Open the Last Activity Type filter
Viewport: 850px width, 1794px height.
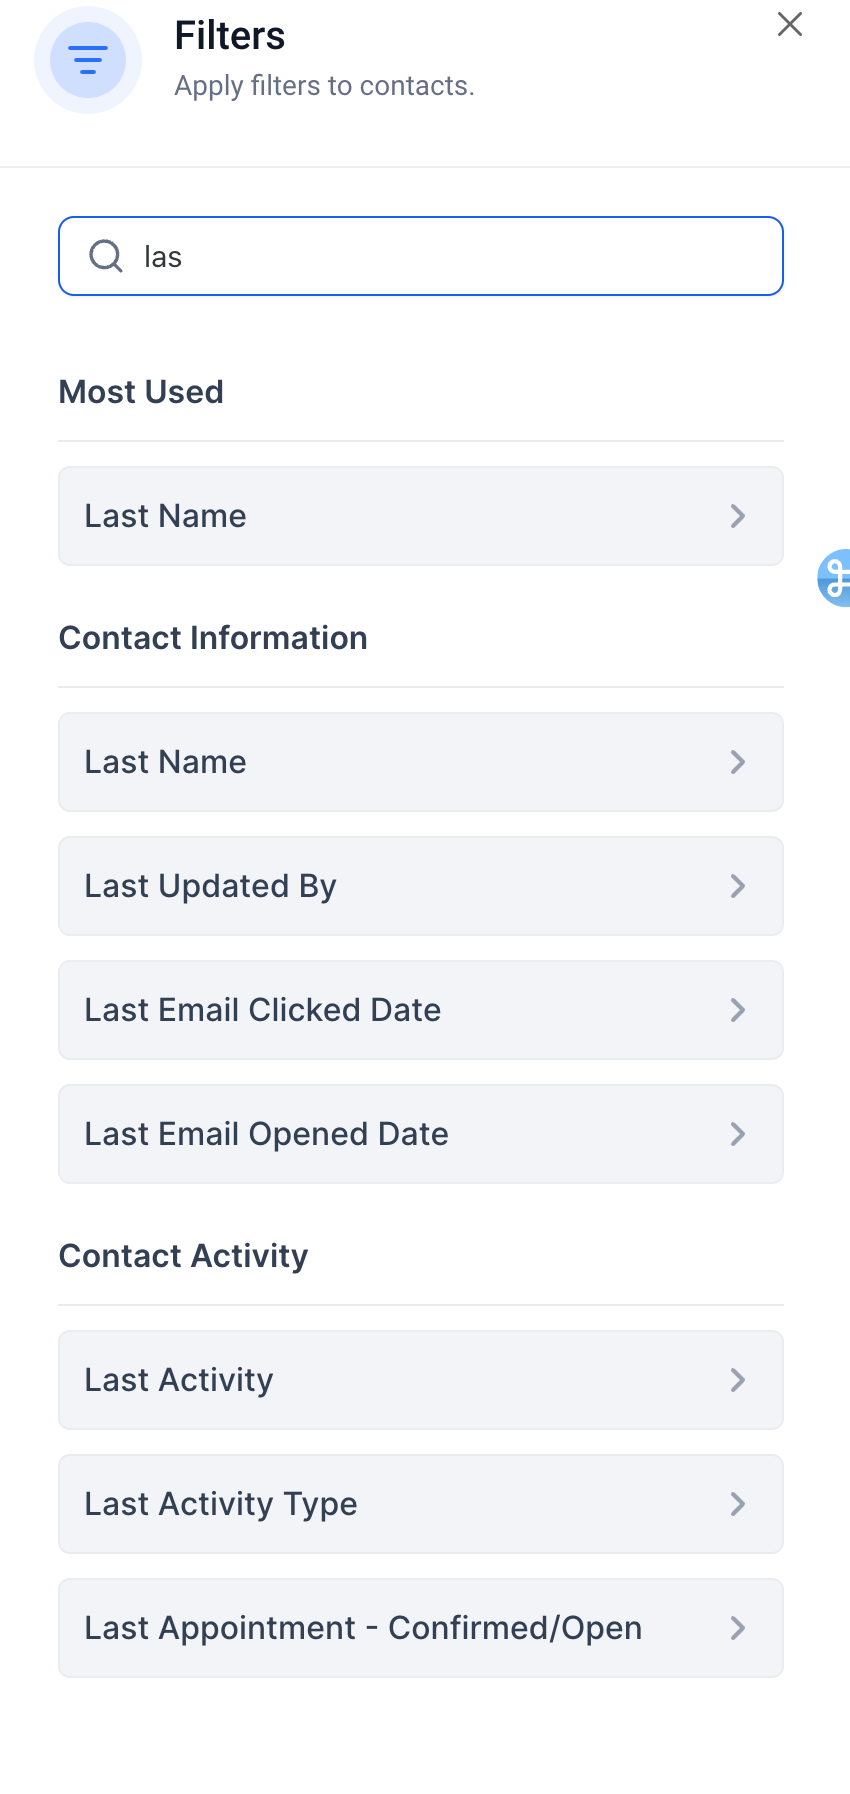pos(400,1504)
